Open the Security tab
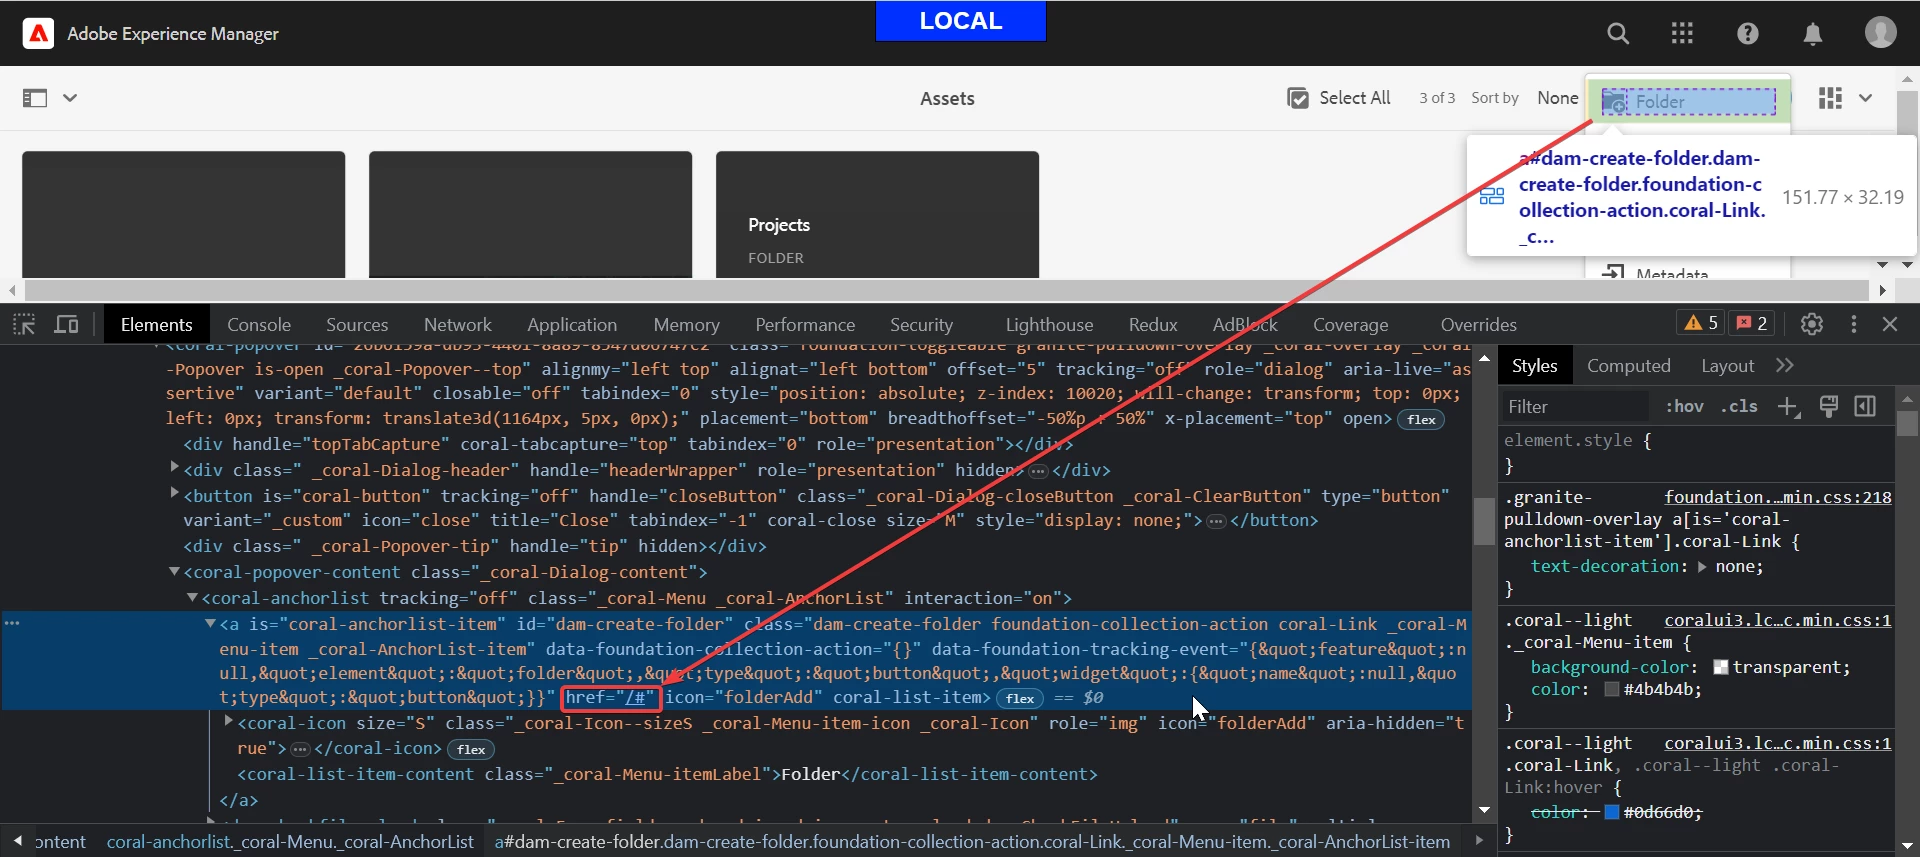 (921, 325)
